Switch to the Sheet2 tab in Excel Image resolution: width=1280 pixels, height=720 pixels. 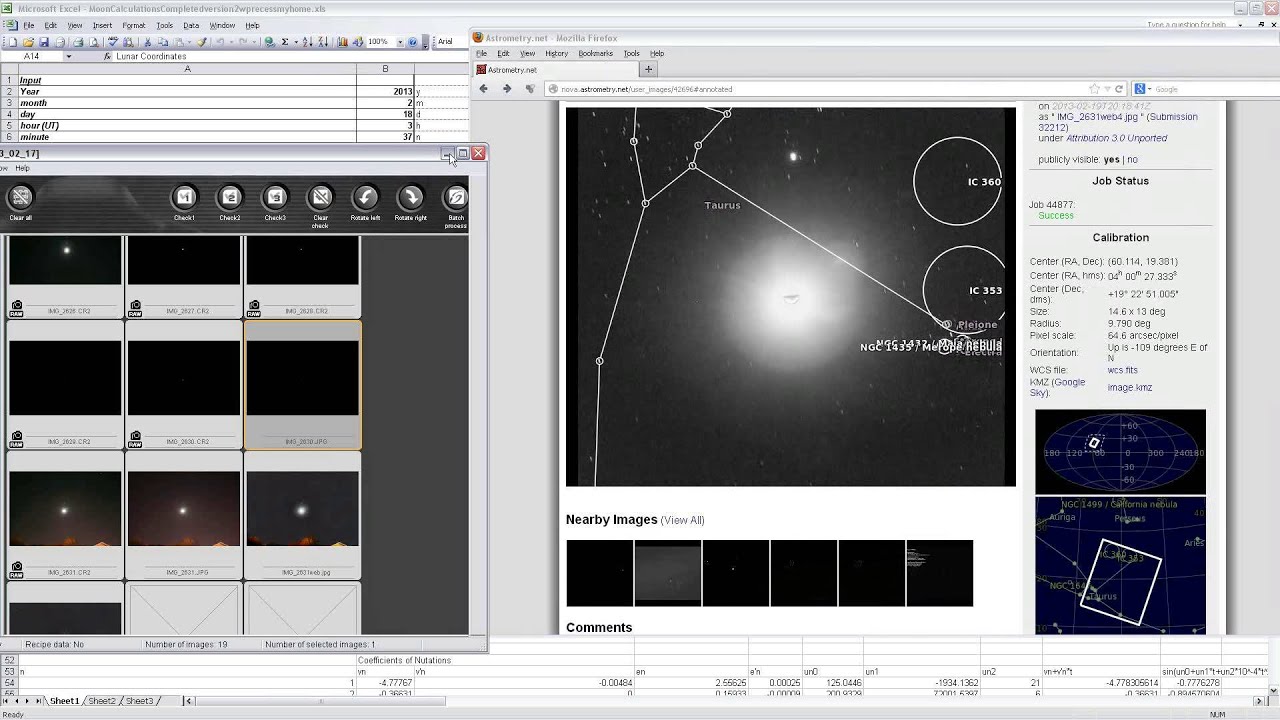coord(102,701)
